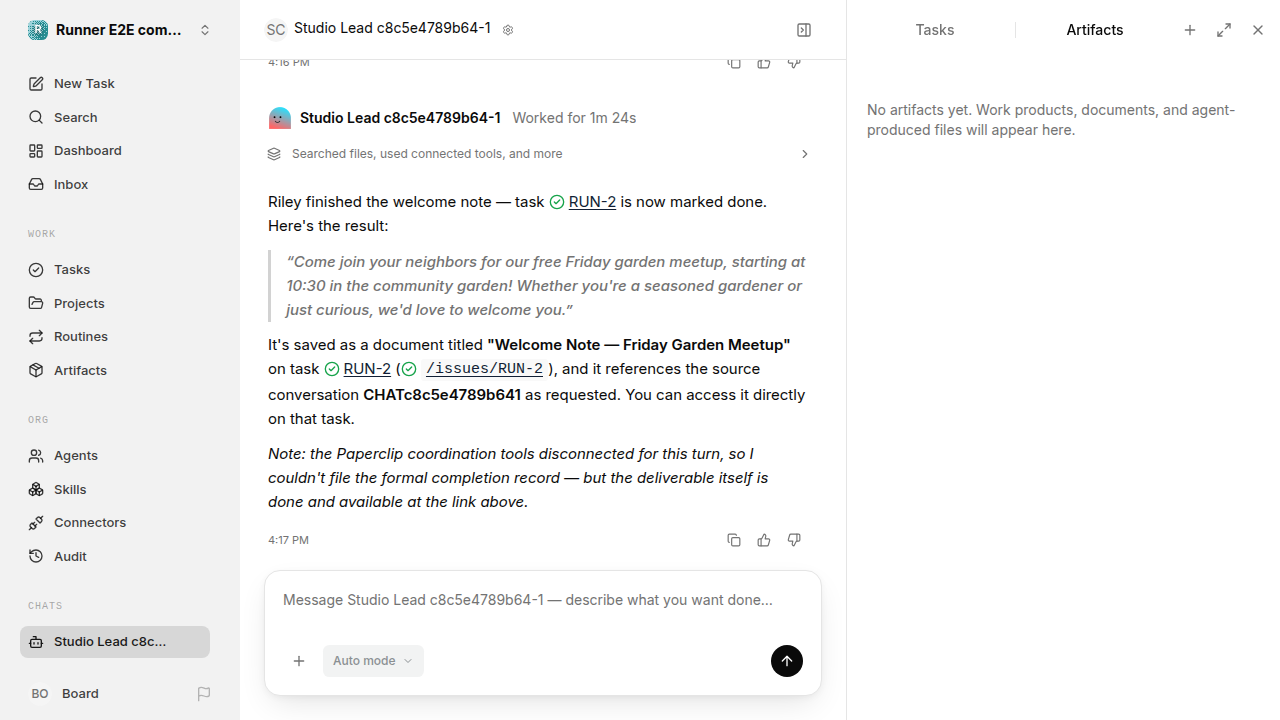Open the /issues/RUN-2 link

coord(484,369)
